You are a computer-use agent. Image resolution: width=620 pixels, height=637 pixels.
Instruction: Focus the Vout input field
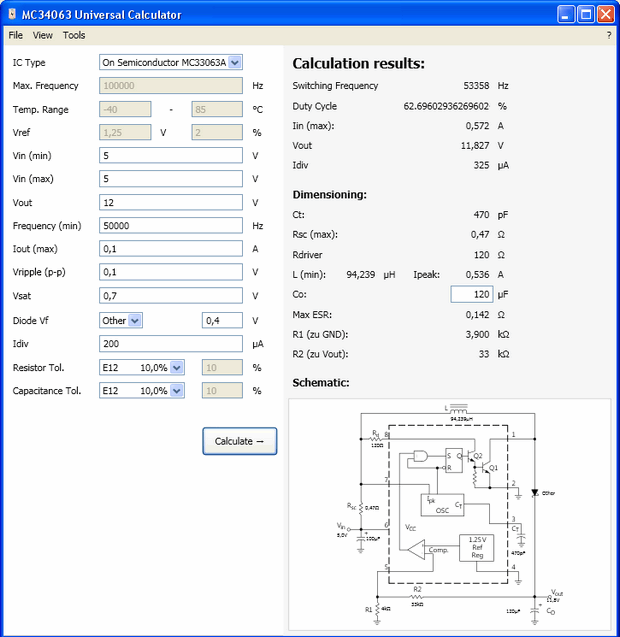coord(171,202)
